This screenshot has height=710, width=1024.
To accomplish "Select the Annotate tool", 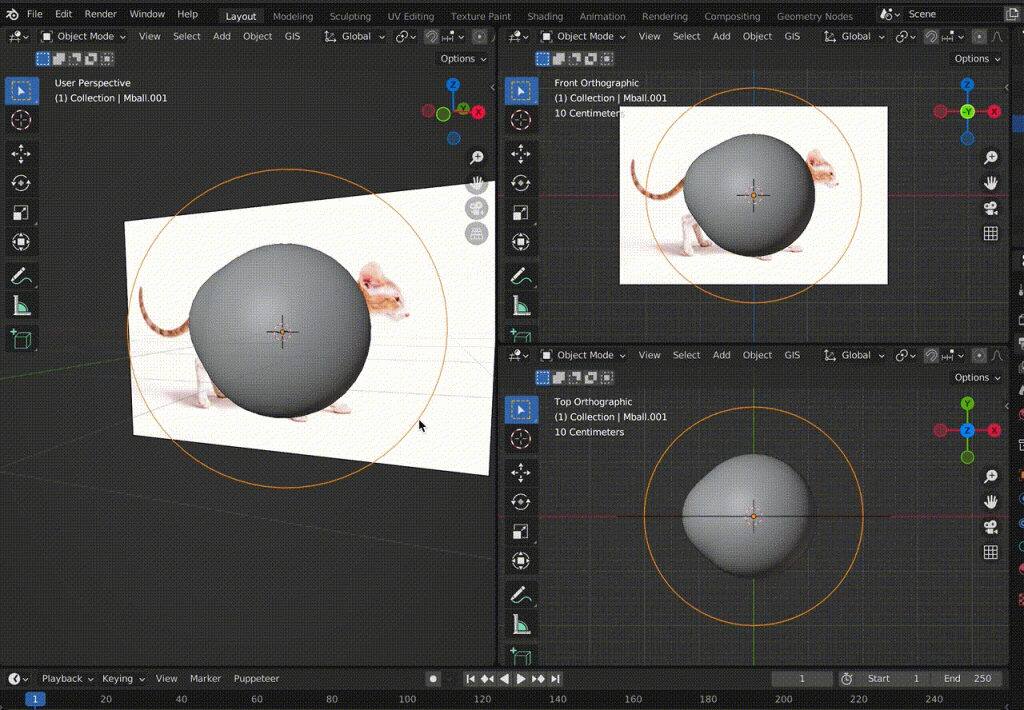I will point(22,275).
